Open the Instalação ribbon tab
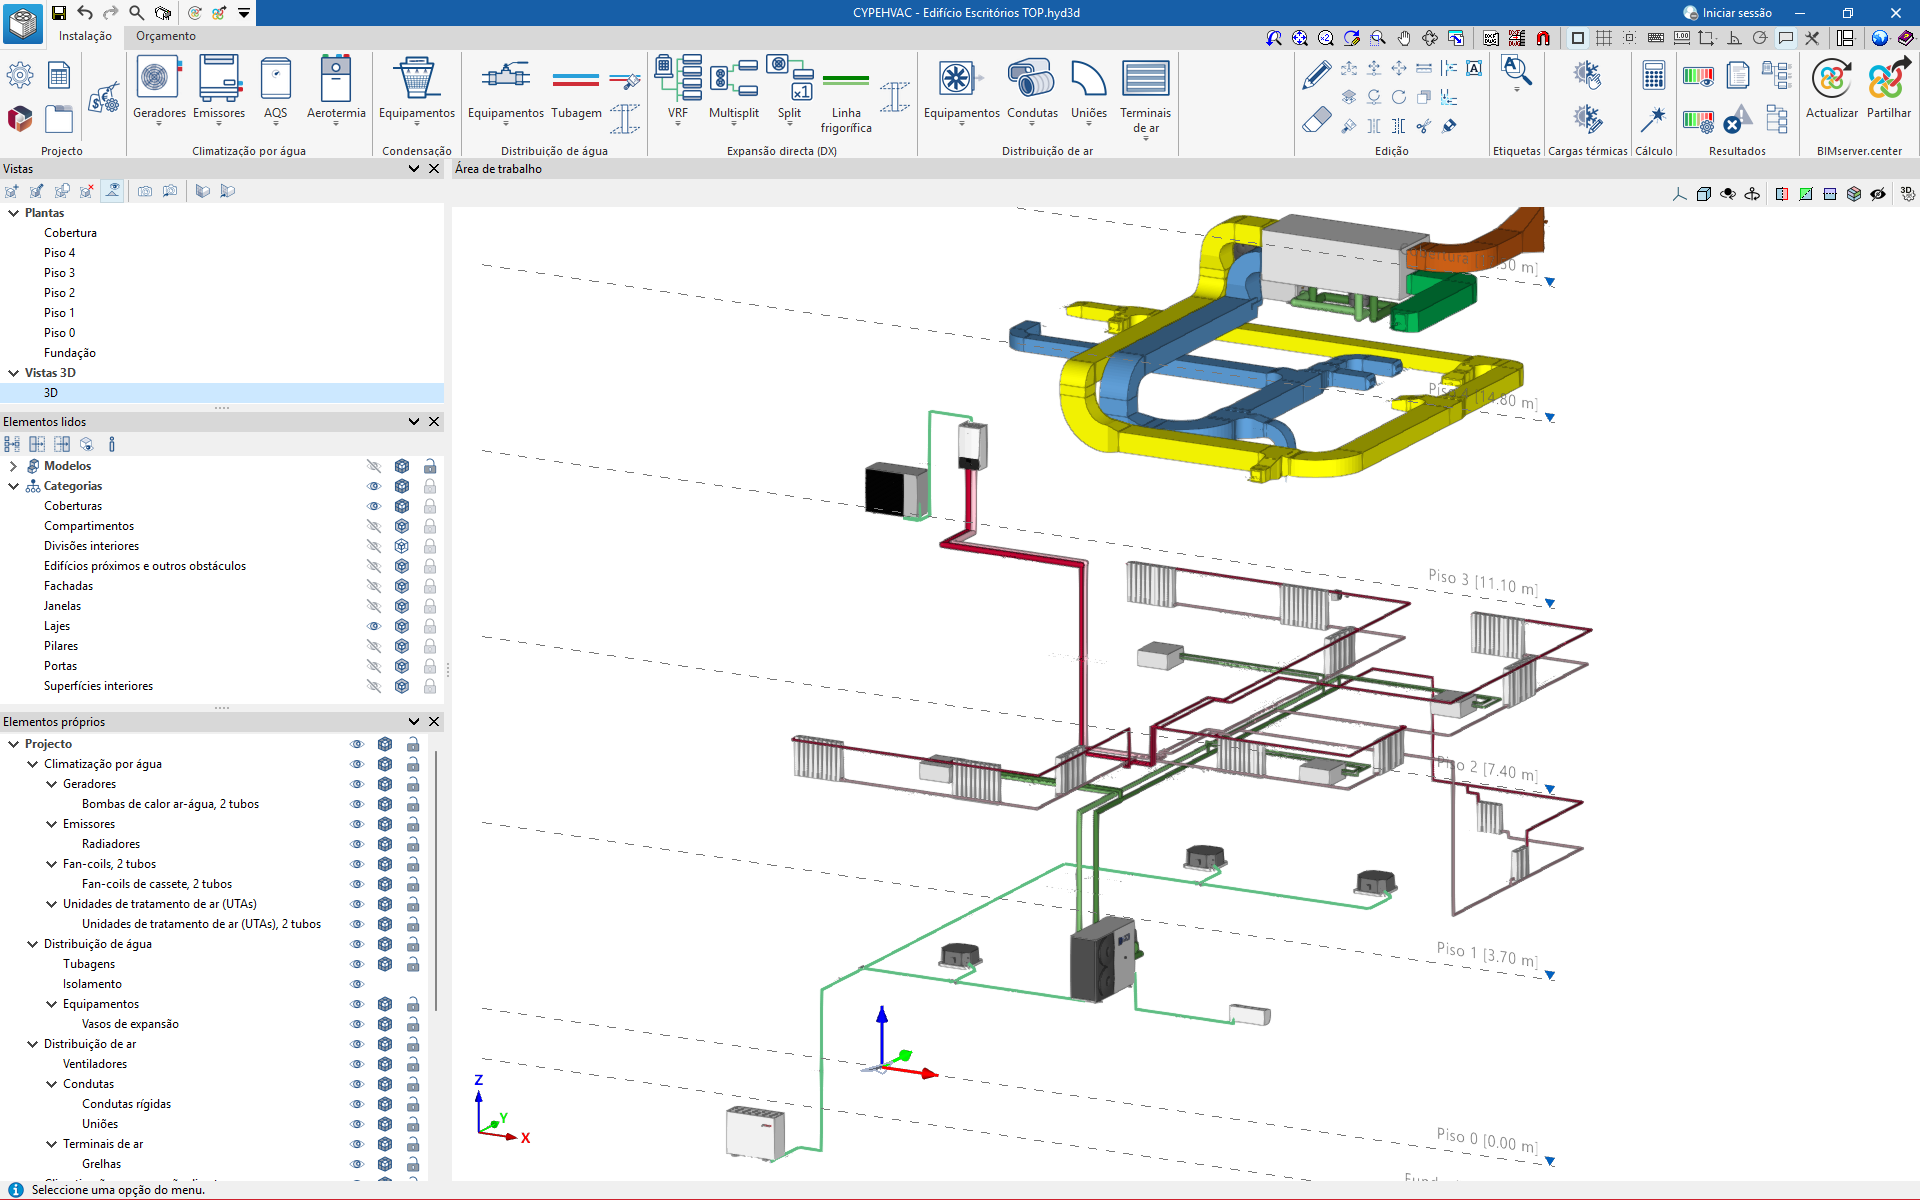Viewport: 1920px width, 1200px height. coord(85,36)
